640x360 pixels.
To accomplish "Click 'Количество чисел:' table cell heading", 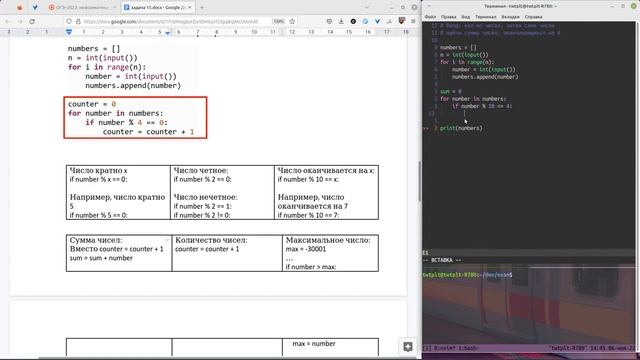I will (x=211, y=240).
